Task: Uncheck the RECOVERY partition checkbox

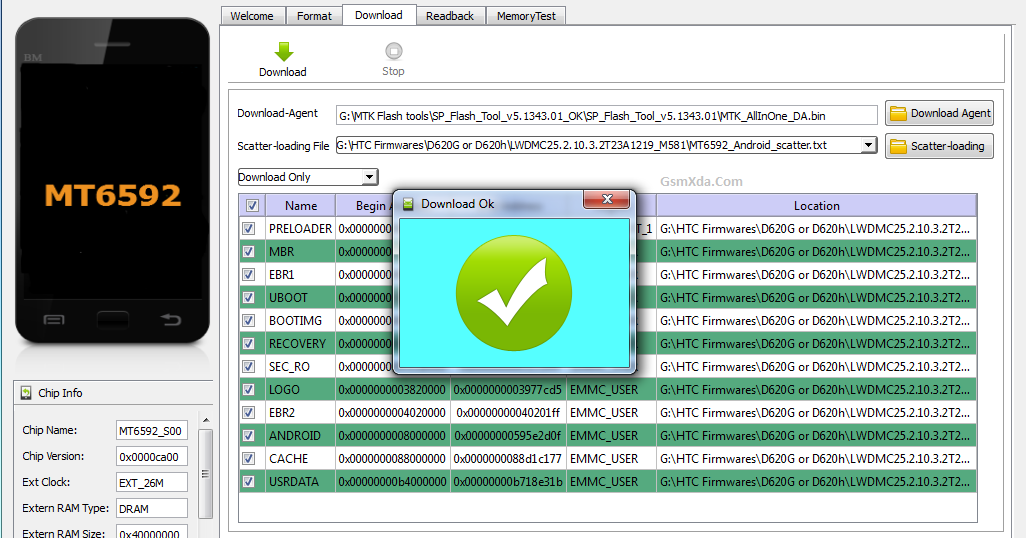Action: pyautogui.click(x=249, y=343)
